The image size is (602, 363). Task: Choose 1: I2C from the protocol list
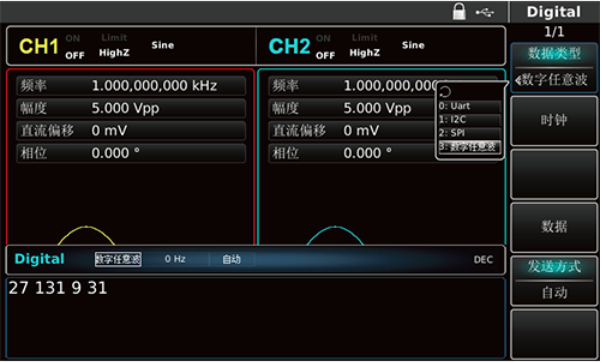click(470, 119)
